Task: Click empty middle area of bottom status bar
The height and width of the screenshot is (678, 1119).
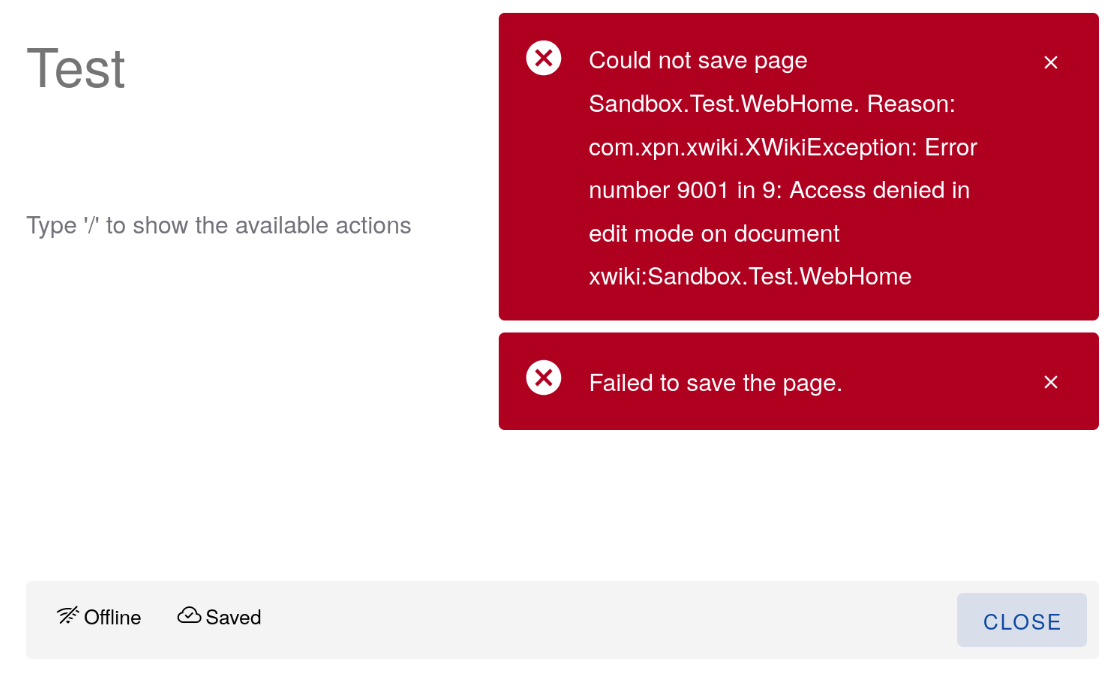Action: tap(600, 620)
